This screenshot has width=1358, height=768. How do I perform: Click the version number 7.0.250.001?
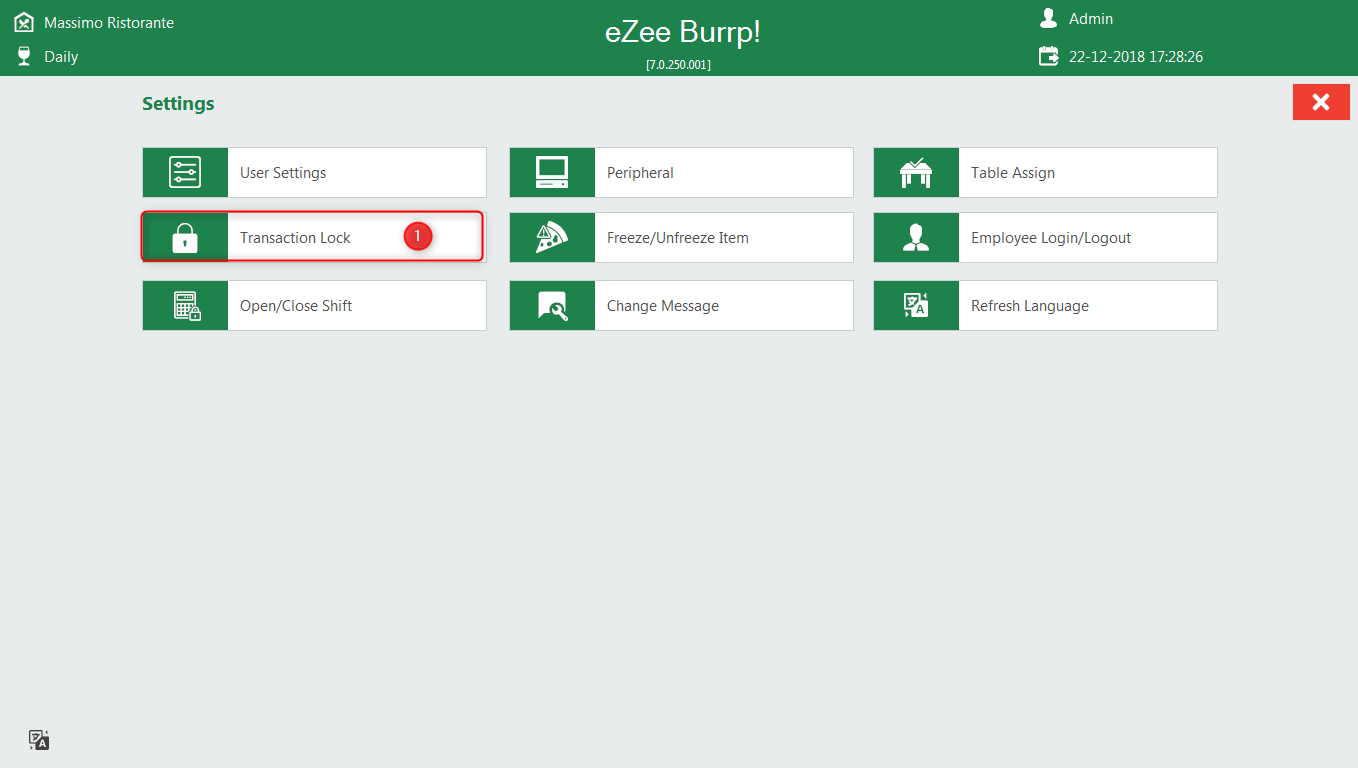point(679,64)
